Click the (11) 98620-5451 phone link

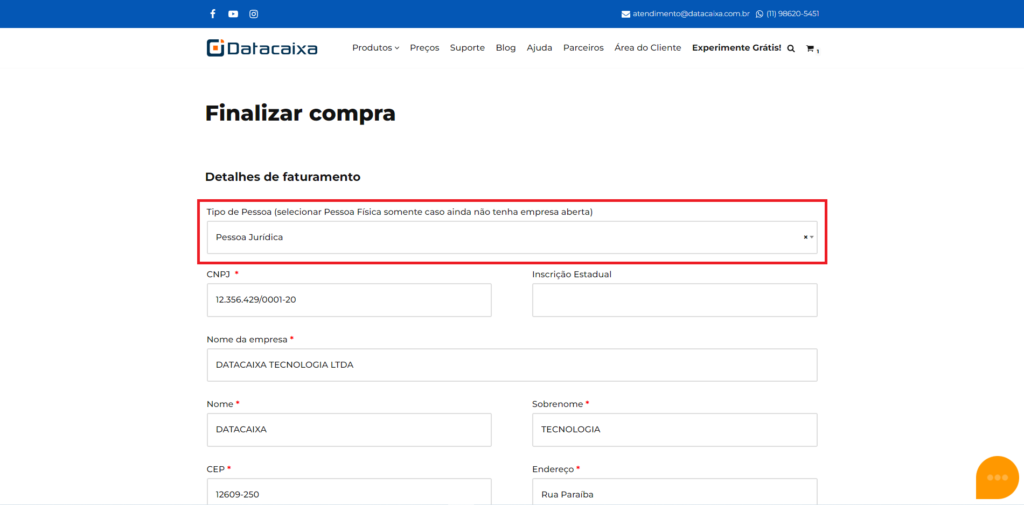coord(793,14)
